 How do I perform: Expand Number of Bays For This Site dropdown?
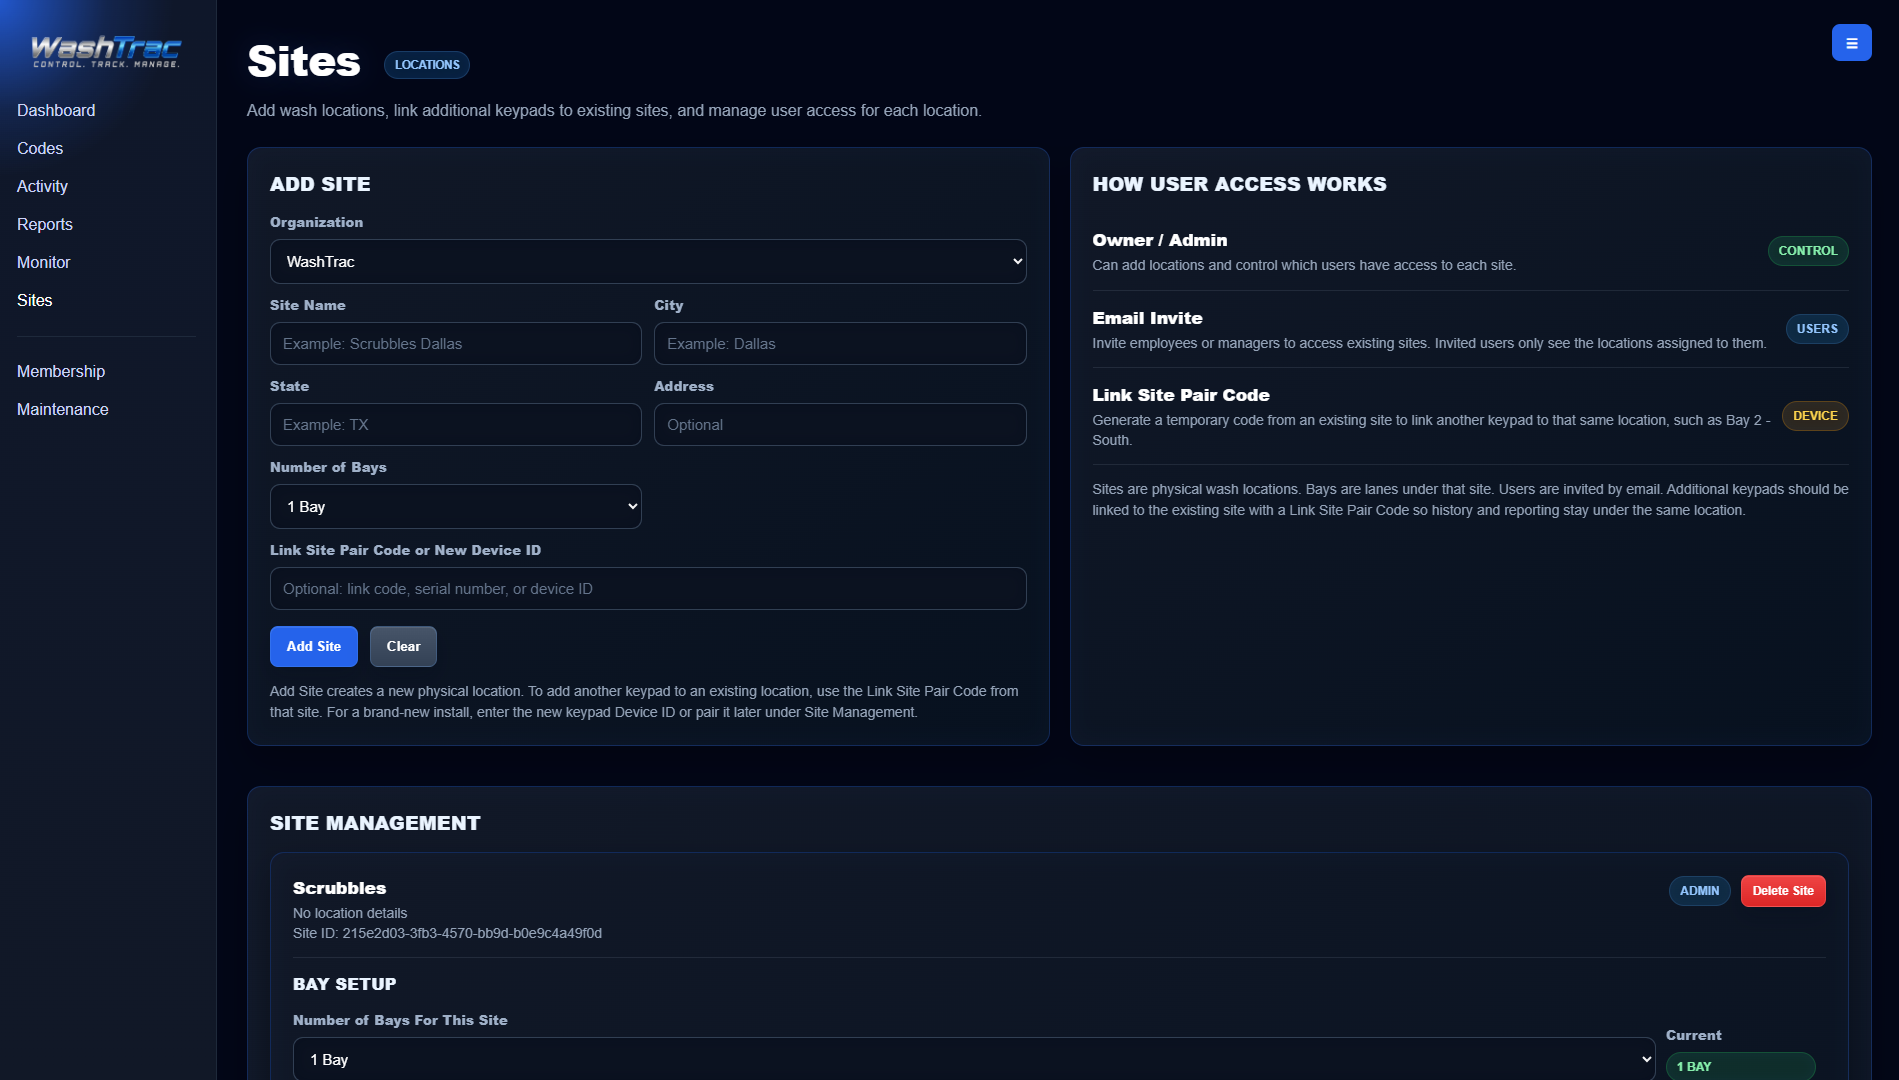pyautogui.click(x=974, y=1059)
